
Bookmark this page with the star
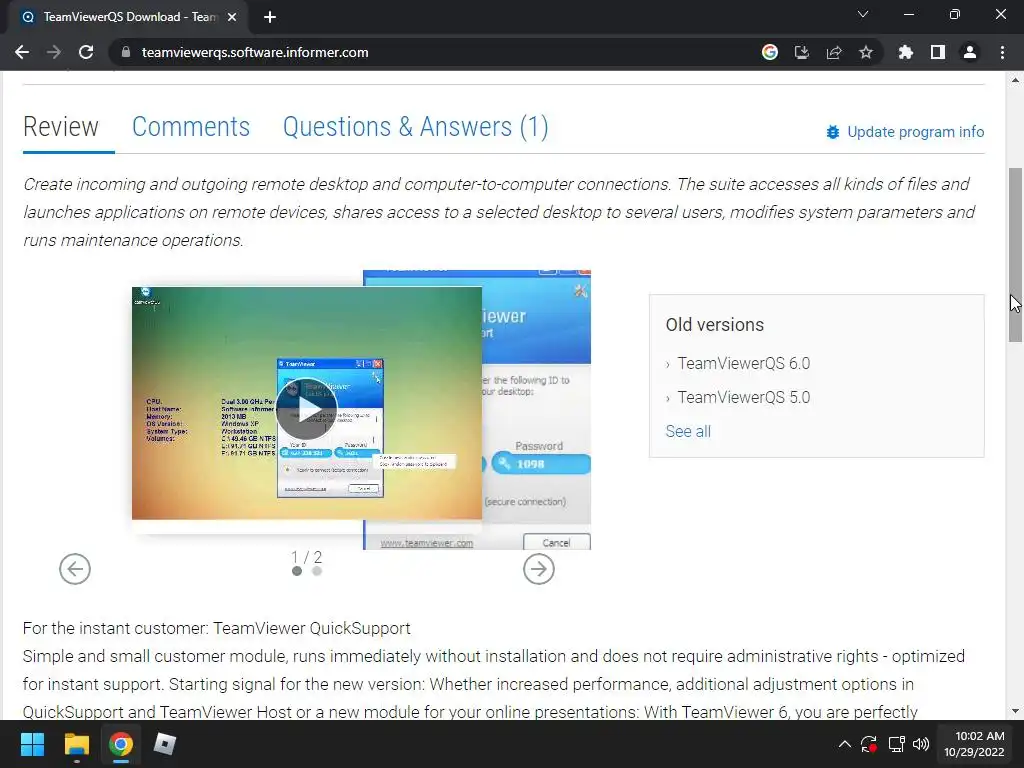(x=866, y=52)
